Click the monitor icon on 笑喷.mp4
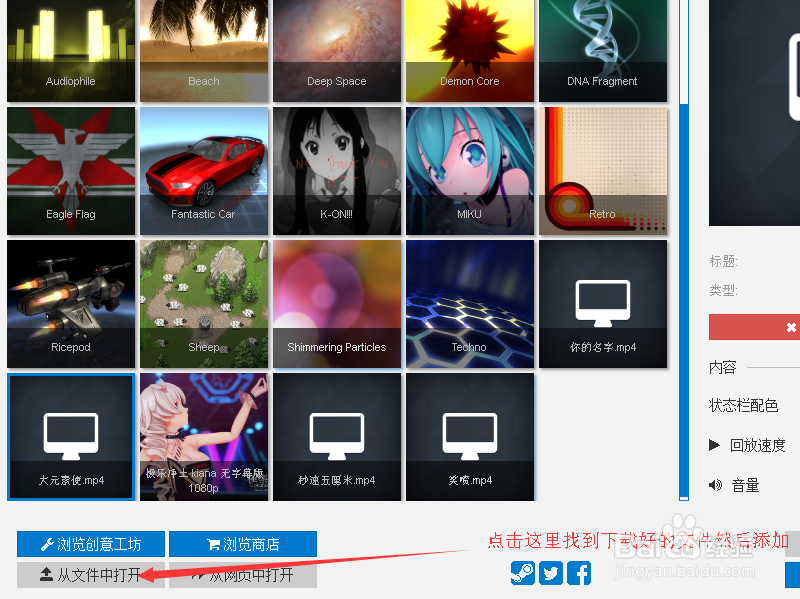800x599 pixels. tap(469, 436)
